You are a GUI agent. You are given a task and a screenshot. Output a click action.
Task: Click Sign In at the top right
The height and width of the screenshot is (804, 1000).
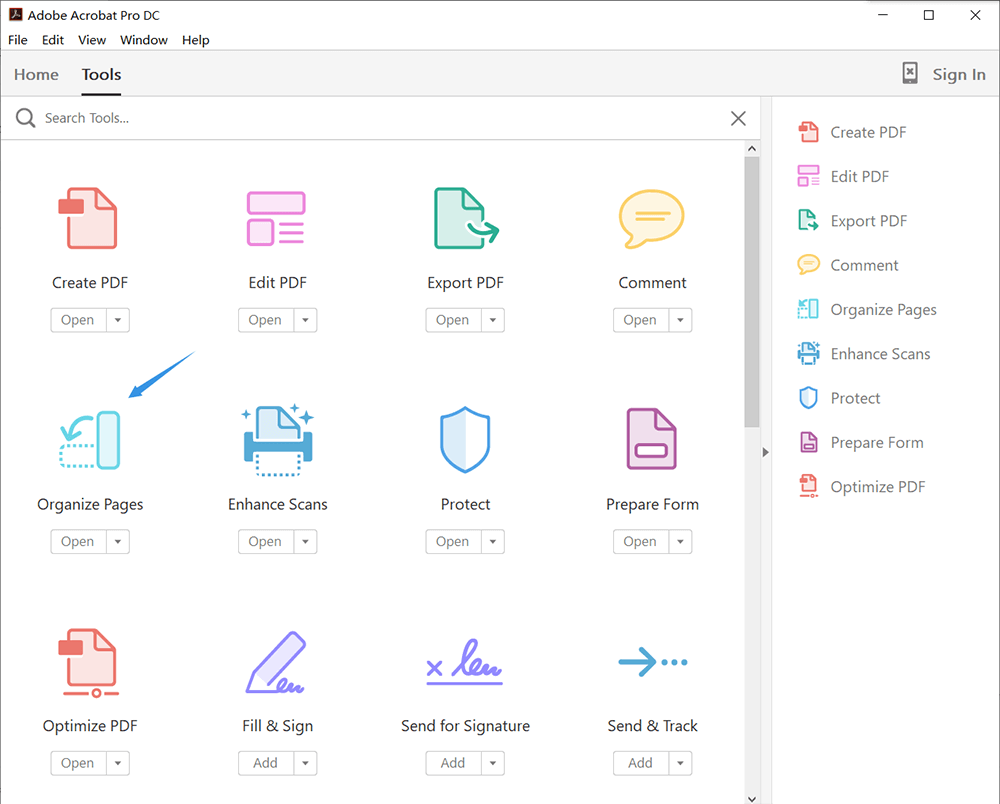pos(958,74)
